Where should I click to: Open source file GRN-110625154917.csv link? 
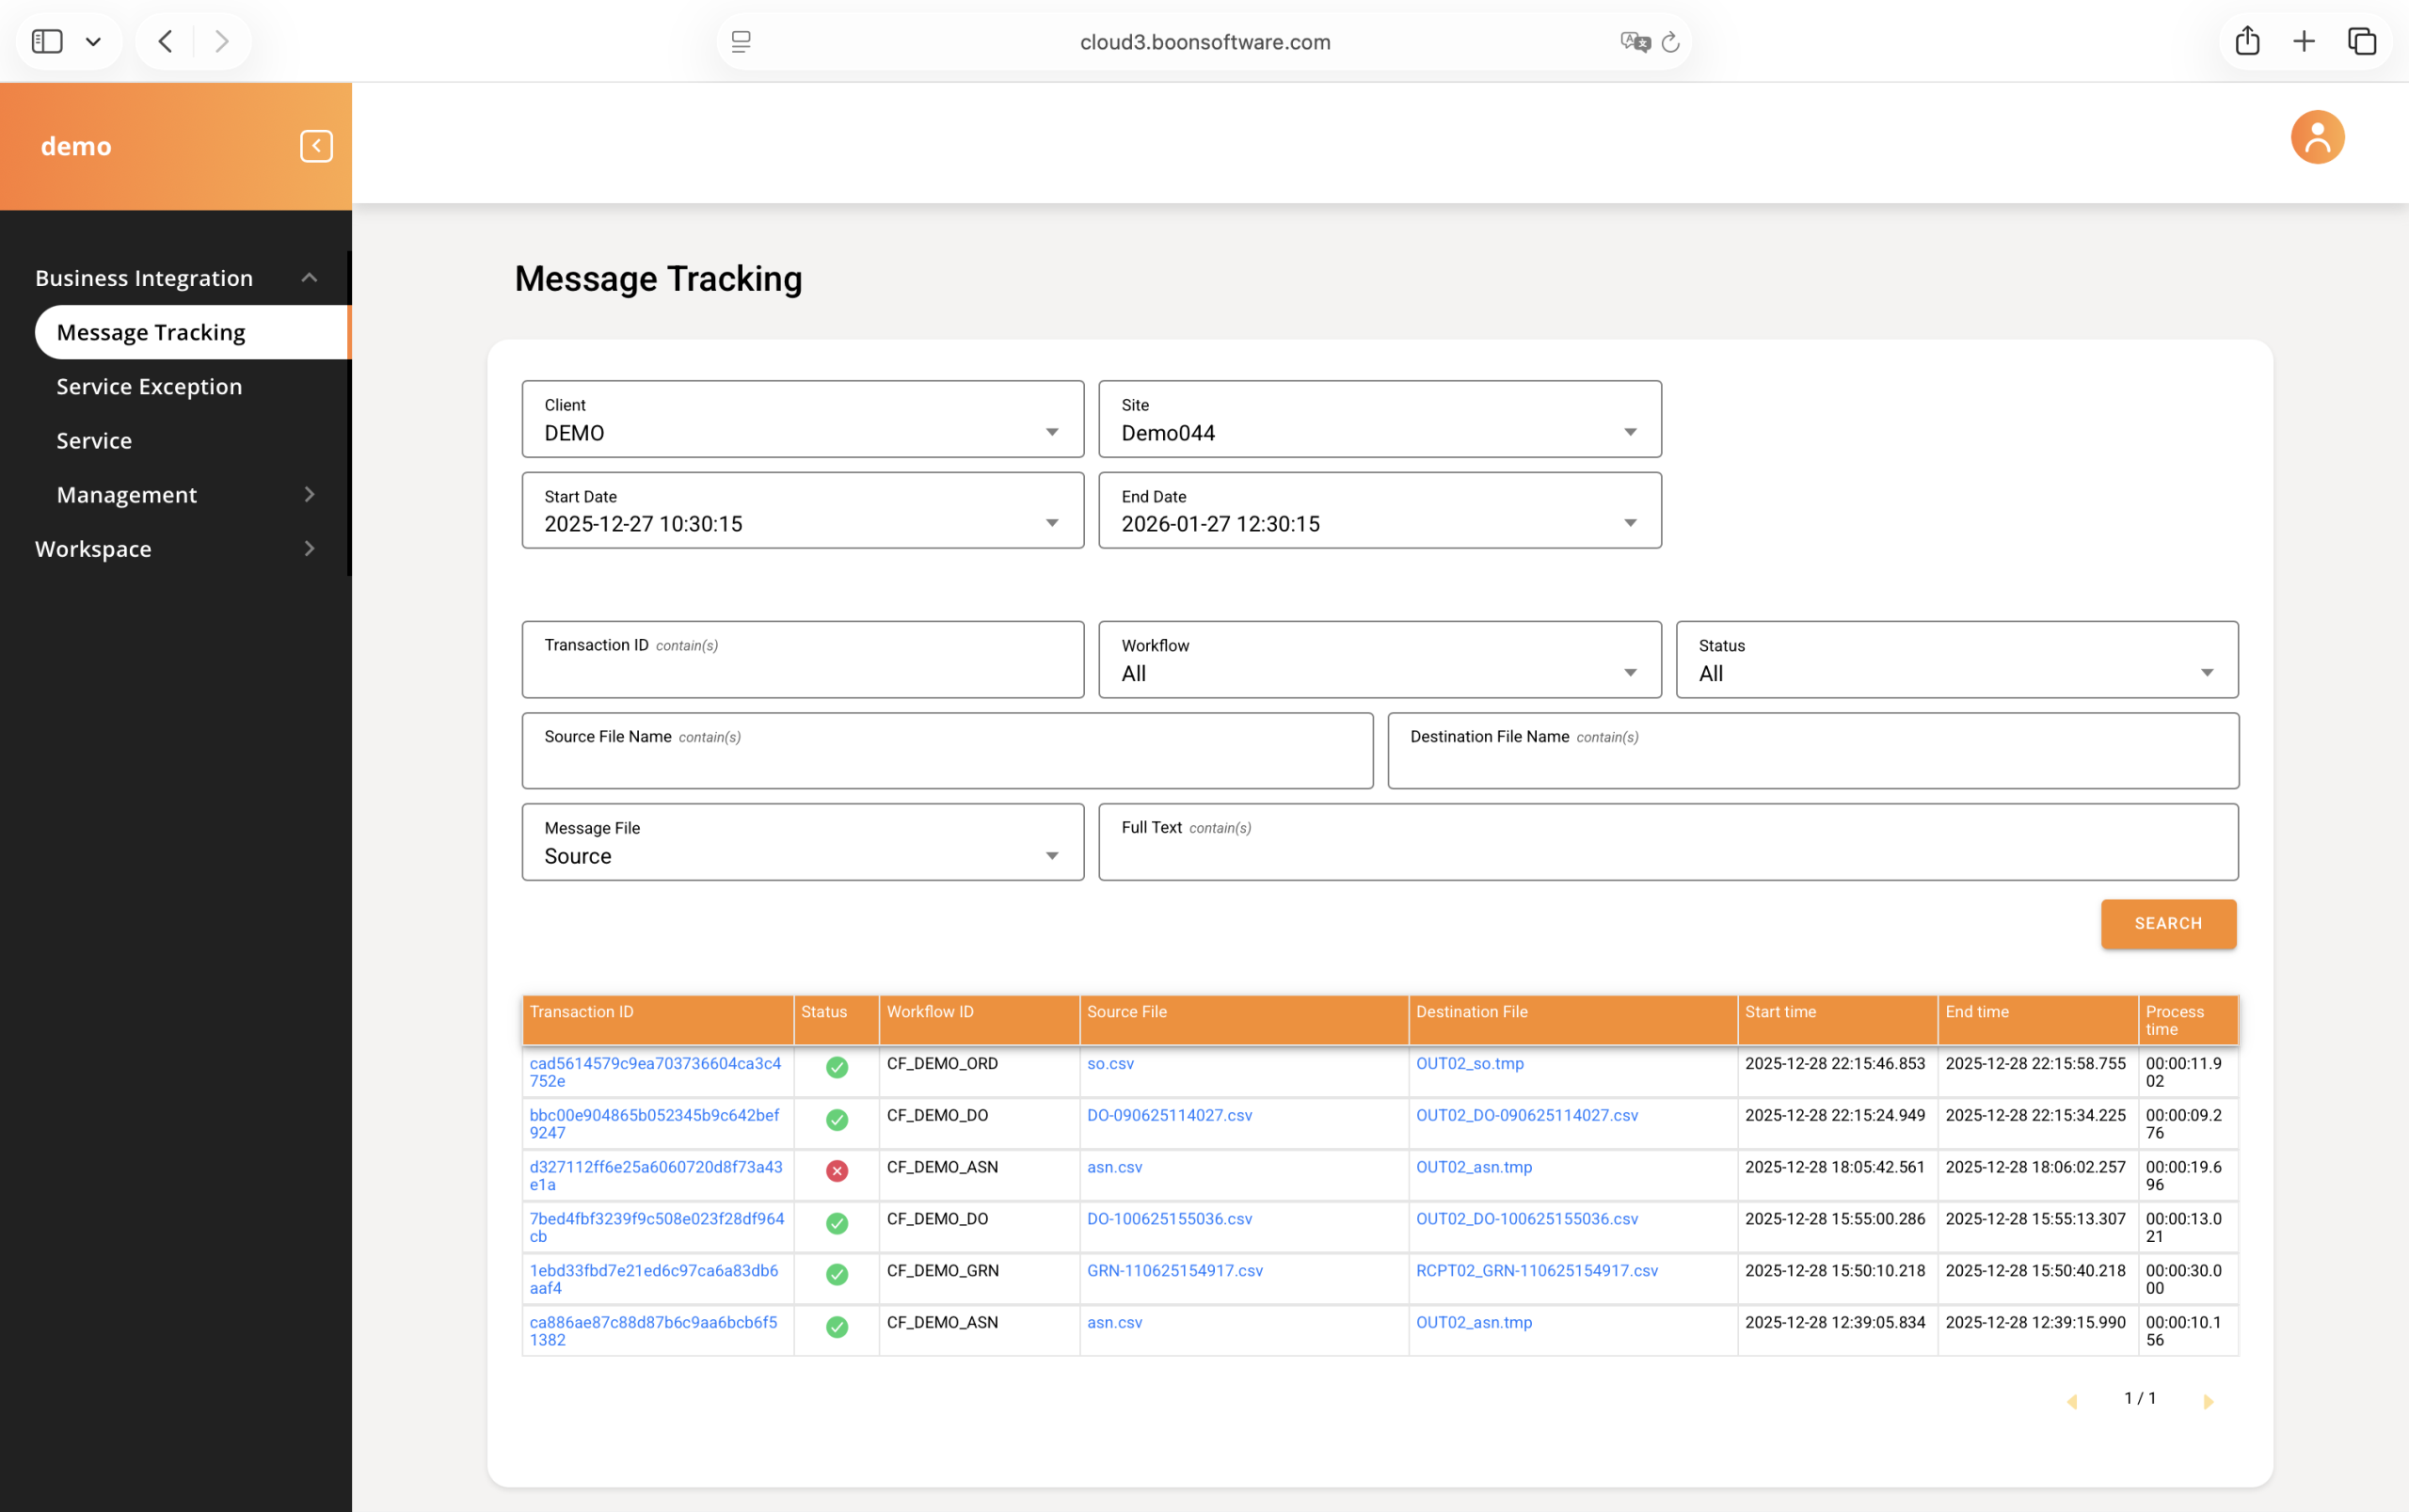coord(1174,1270)
